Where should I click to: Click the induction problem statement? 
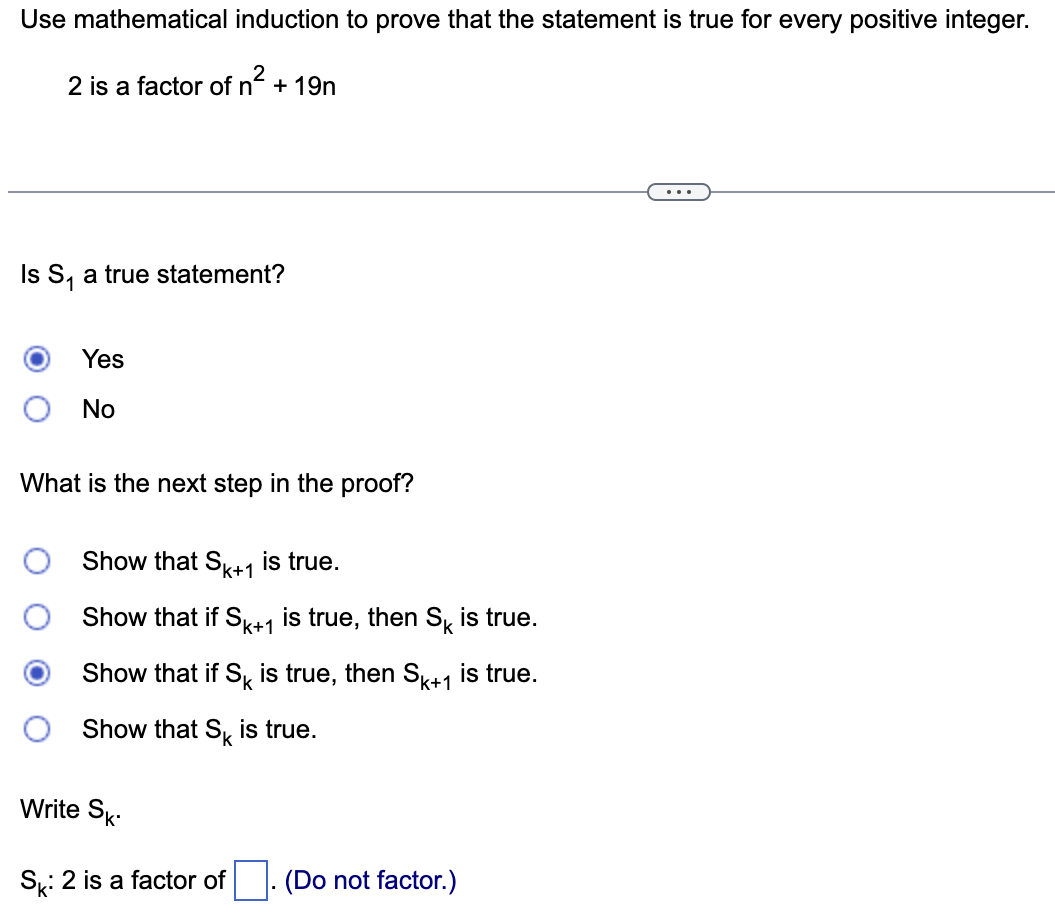pos(523,19)
